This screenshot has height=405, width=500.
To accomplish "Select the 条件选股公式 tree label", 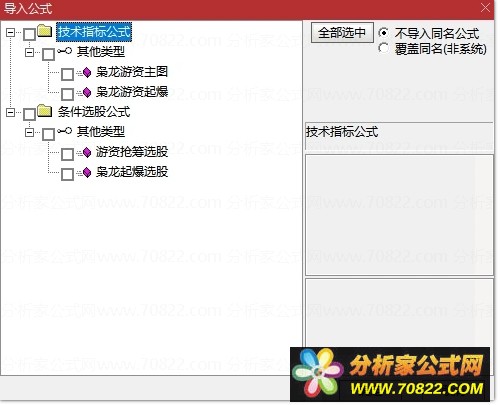I will click(x=94, y=112).
